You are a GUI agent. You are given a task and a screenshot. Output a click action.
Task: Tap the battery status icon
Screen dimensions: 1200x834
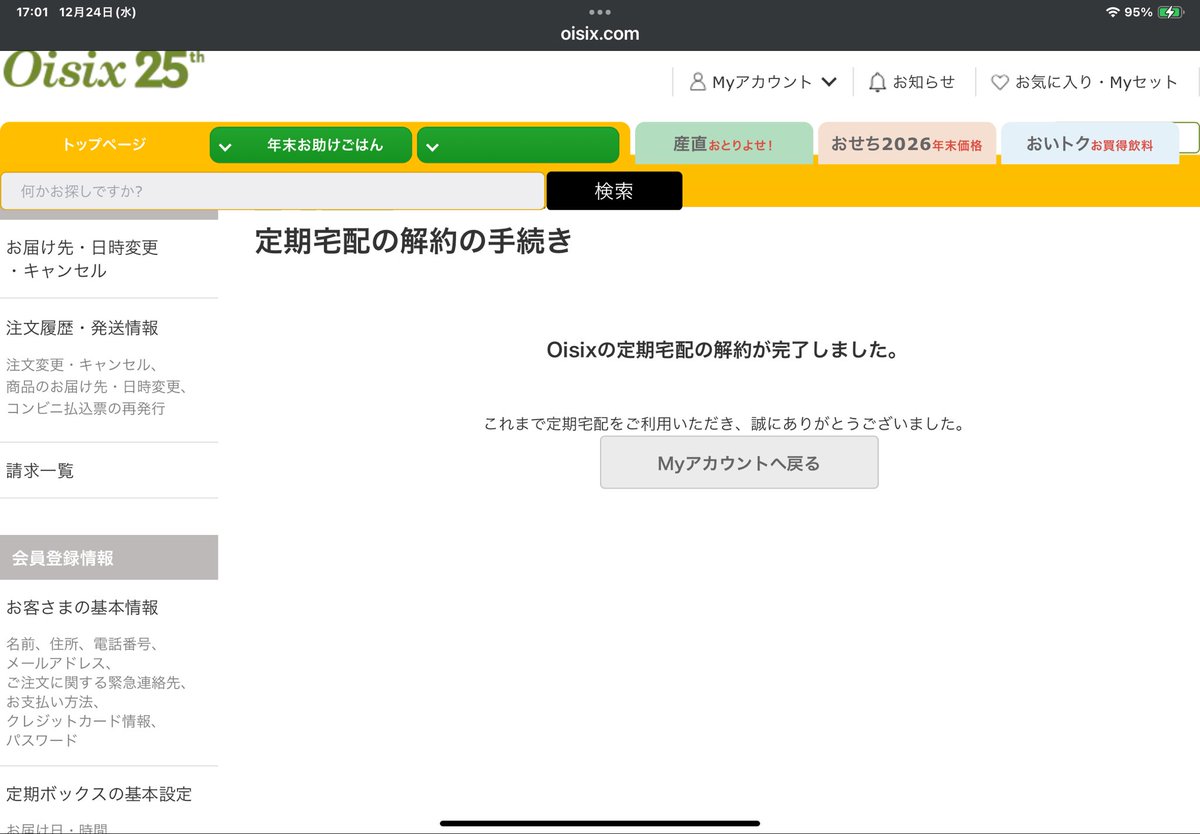[x=1169, y=12]
